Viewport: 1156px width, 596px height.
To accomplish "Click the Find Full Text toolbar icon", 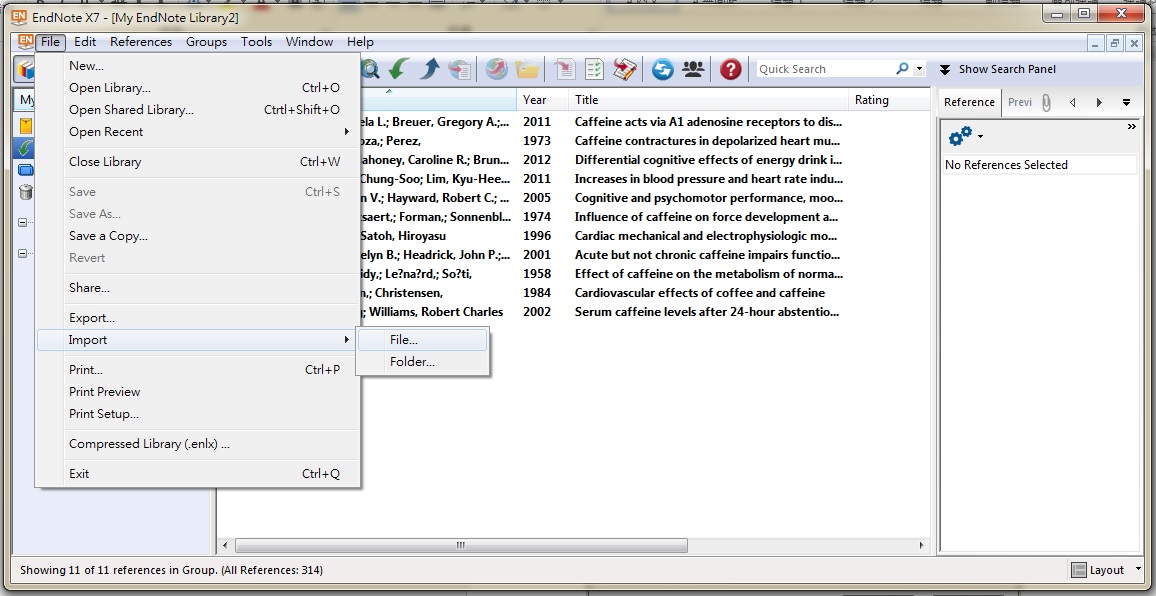I will click(459, 69).
